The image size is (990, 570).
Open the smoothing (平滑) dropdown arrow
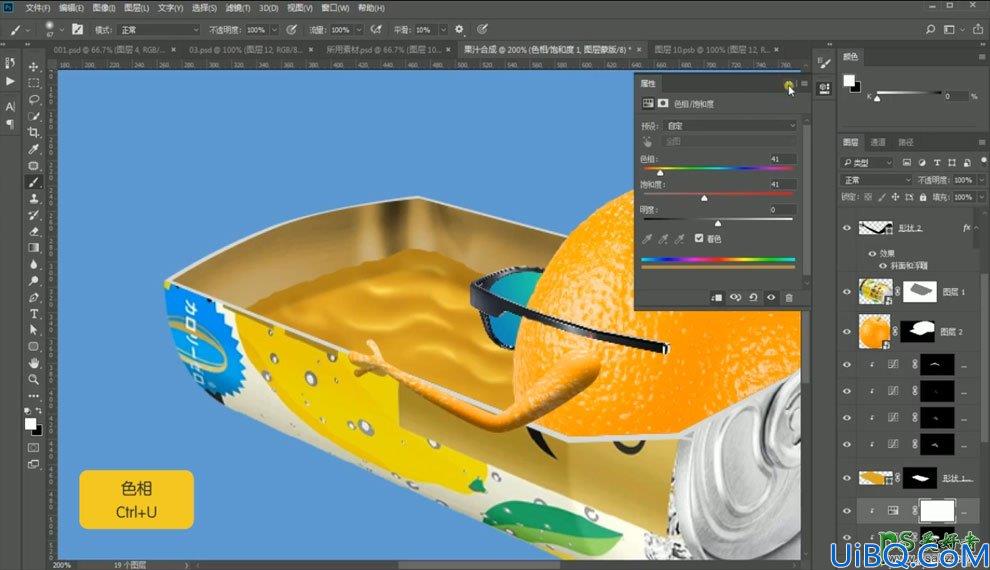pyautogui.click(x=443, y=30)
